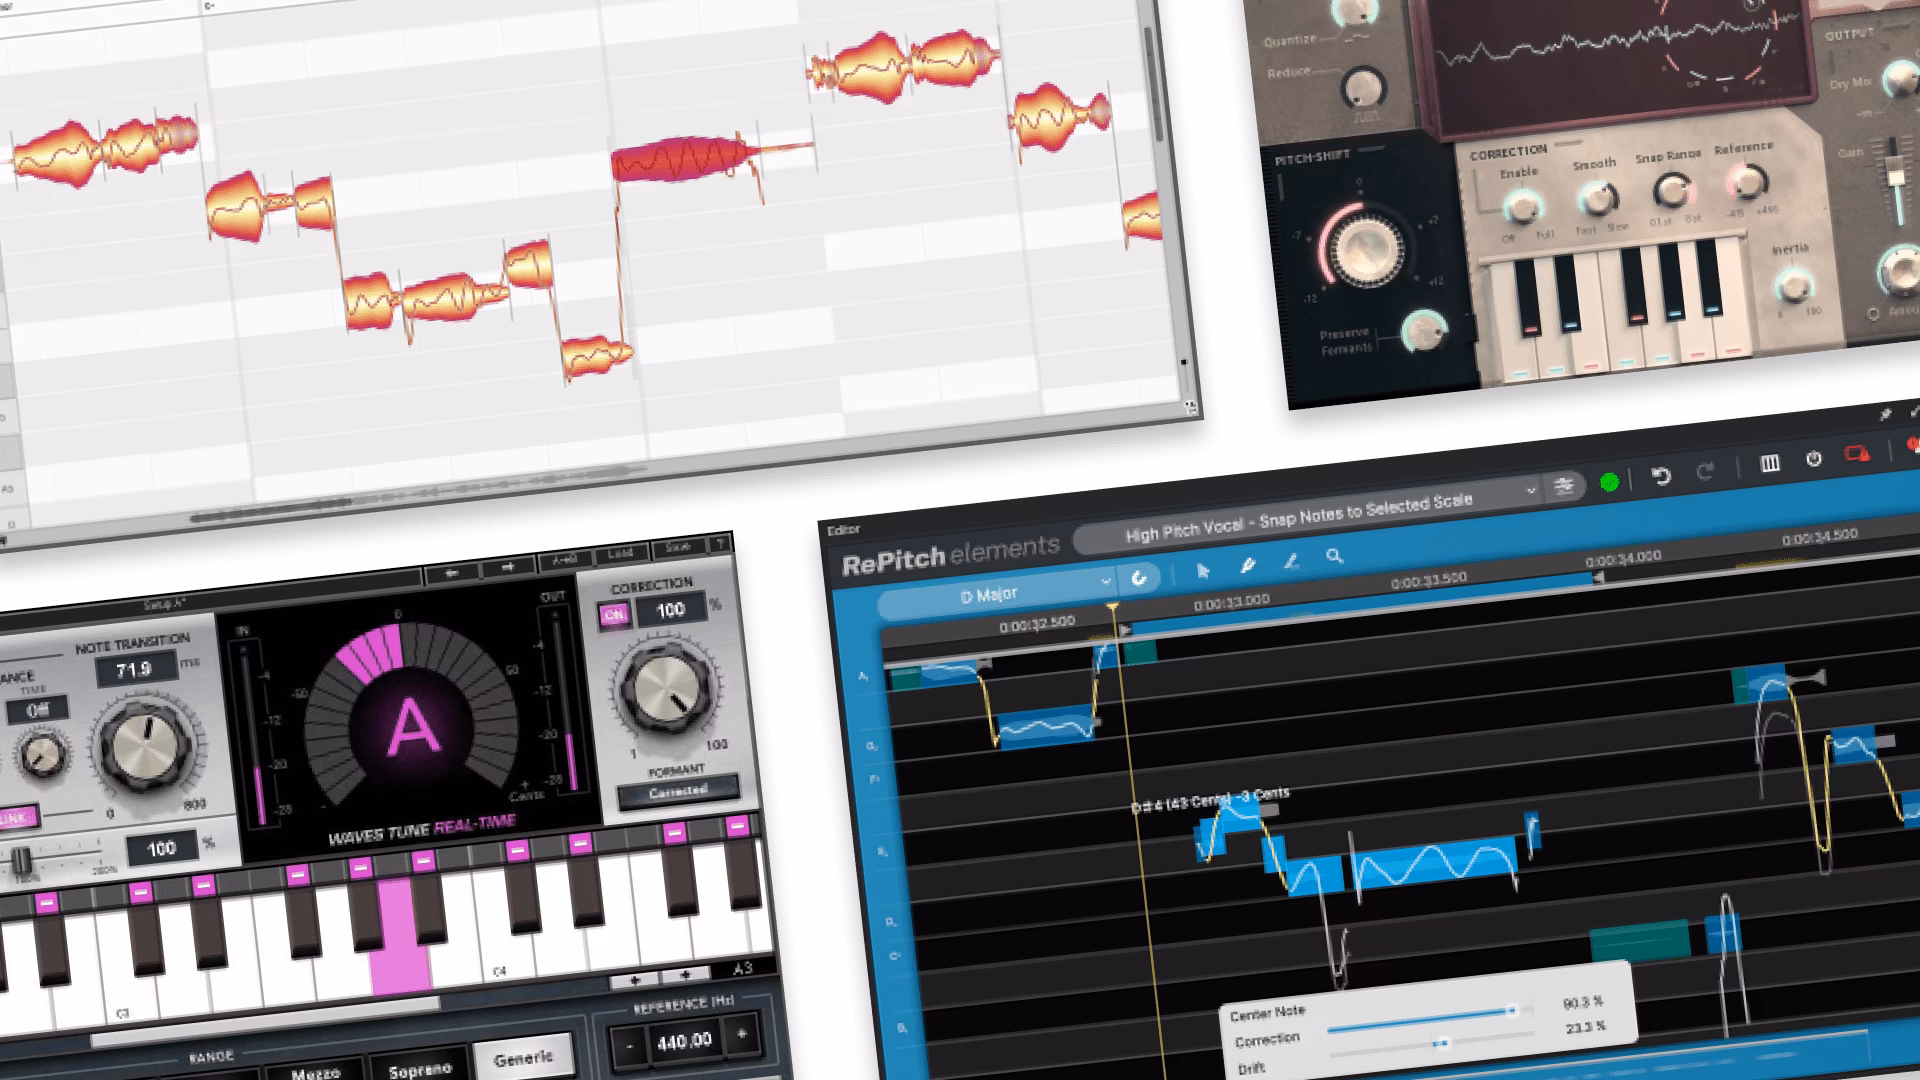Select the arrow pointer tool in RePitch
The image size is (1920, 1080).
click(1203, 570)
